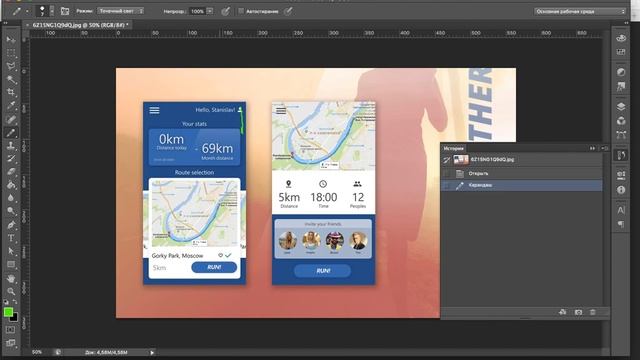Create new document from current history state
The height and width of the screenshot is (360, 640).
click(562, 312)
